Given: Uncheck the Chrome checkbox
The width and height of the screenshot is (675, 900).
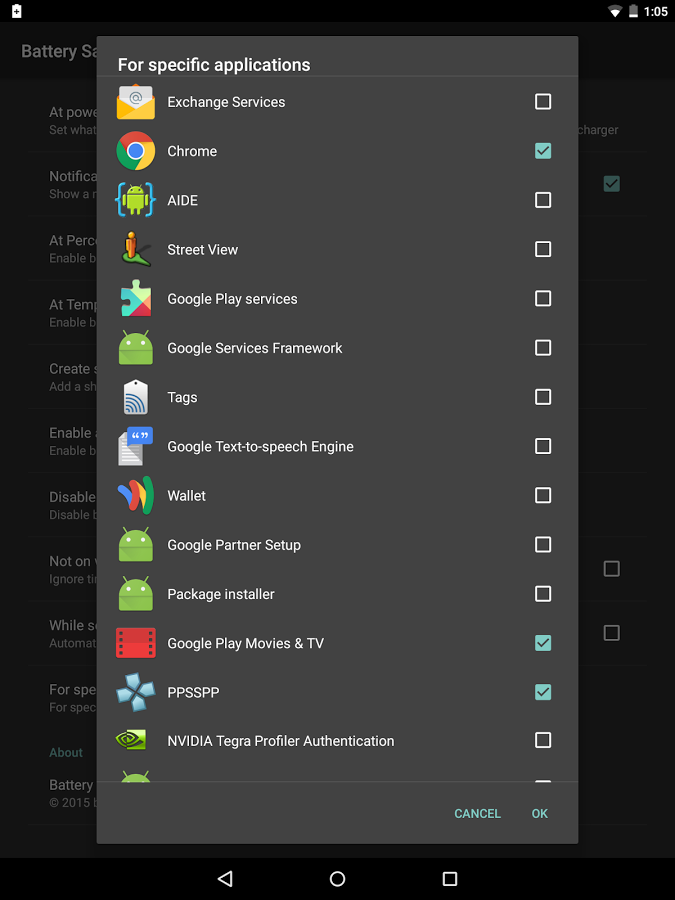Looking at the screenshot, I should (x=543, y=151).
